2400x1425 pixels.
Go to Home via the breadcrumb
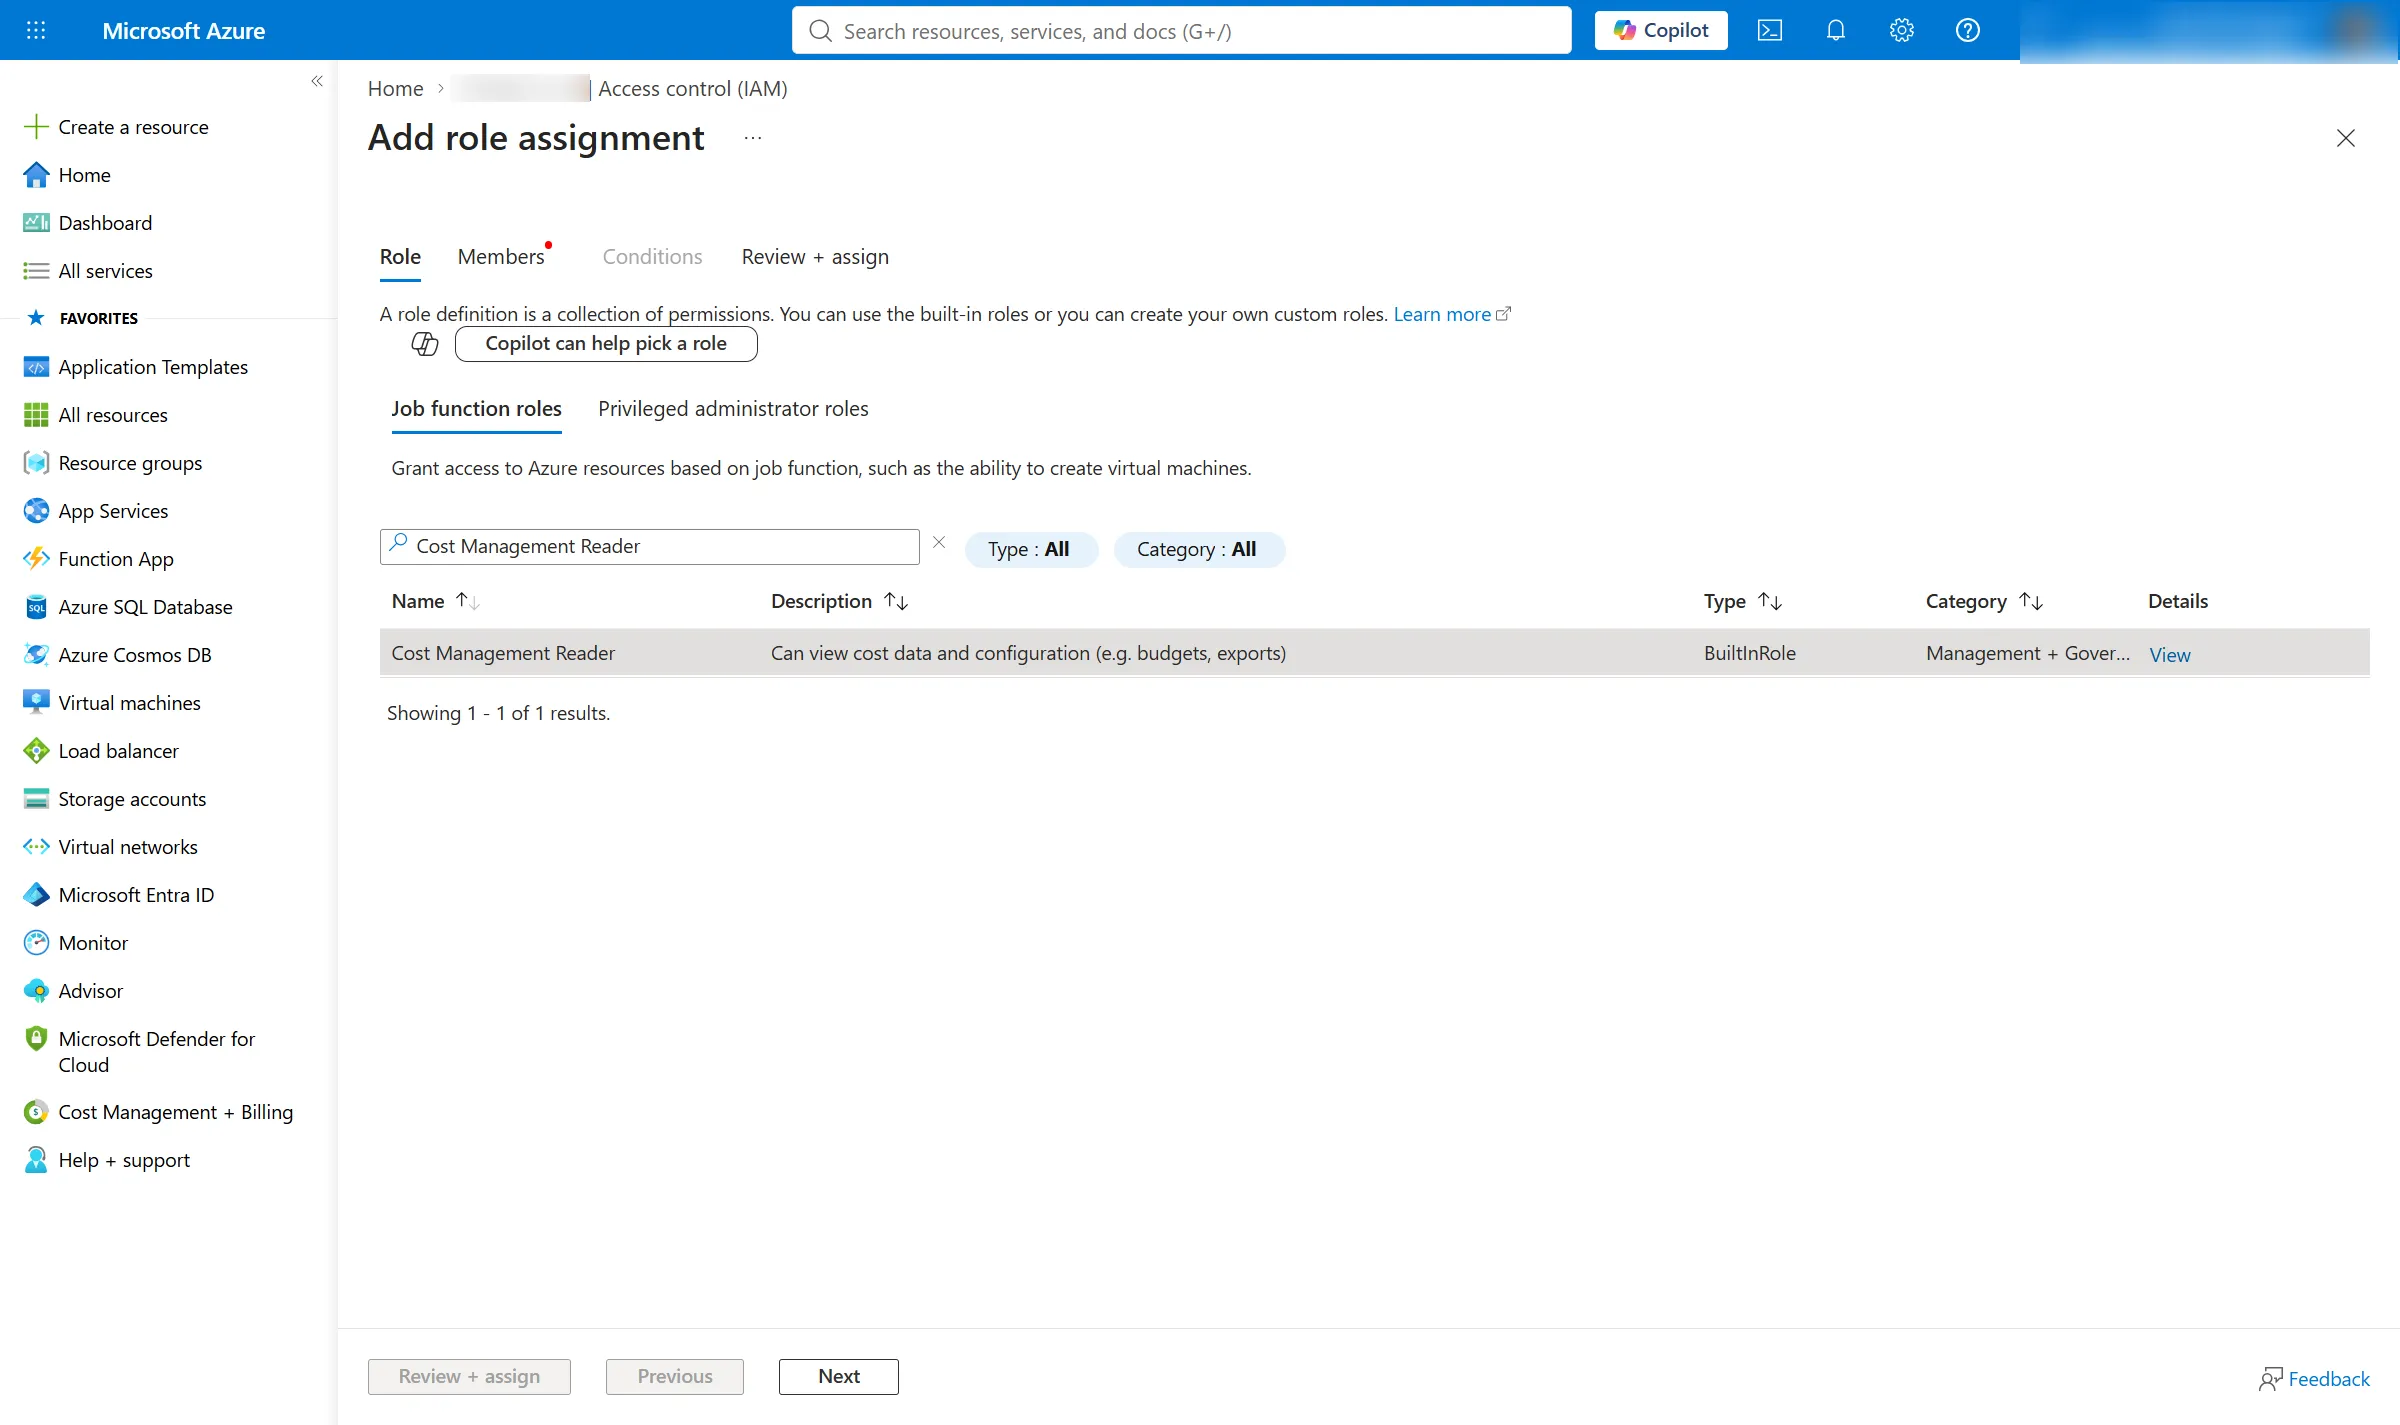[x=395, y=89]
